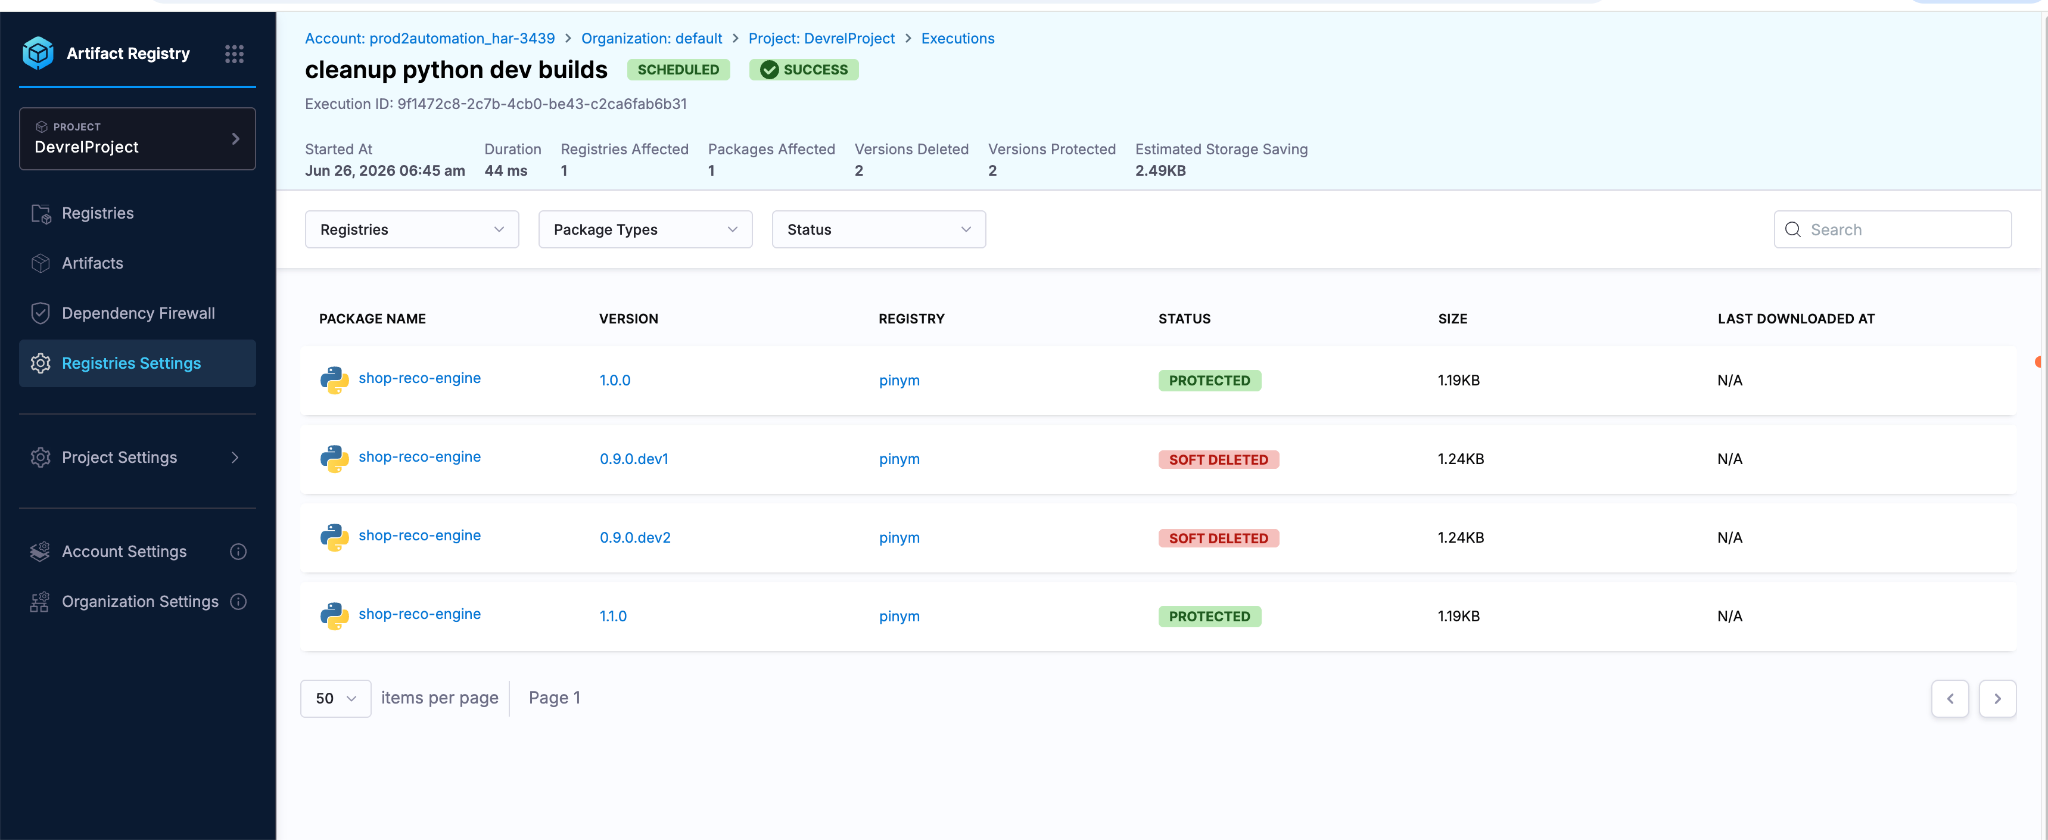Click the Python icon in 0.9.0.dev2 row
This screenshot has height=840, width=2048.
(334, 538)
